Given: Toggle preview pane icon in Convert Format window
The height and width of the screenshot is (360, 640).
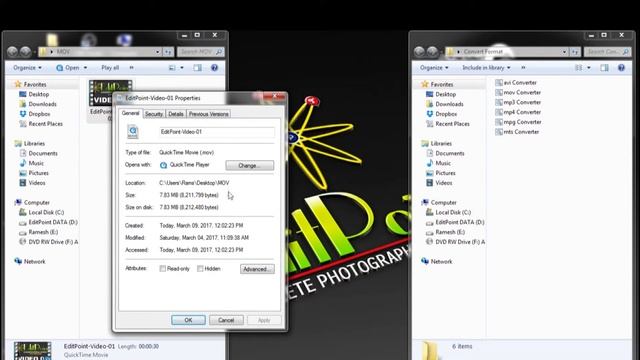Looking at the screenshot, I should pyautogui.click(x=604, y=68).
